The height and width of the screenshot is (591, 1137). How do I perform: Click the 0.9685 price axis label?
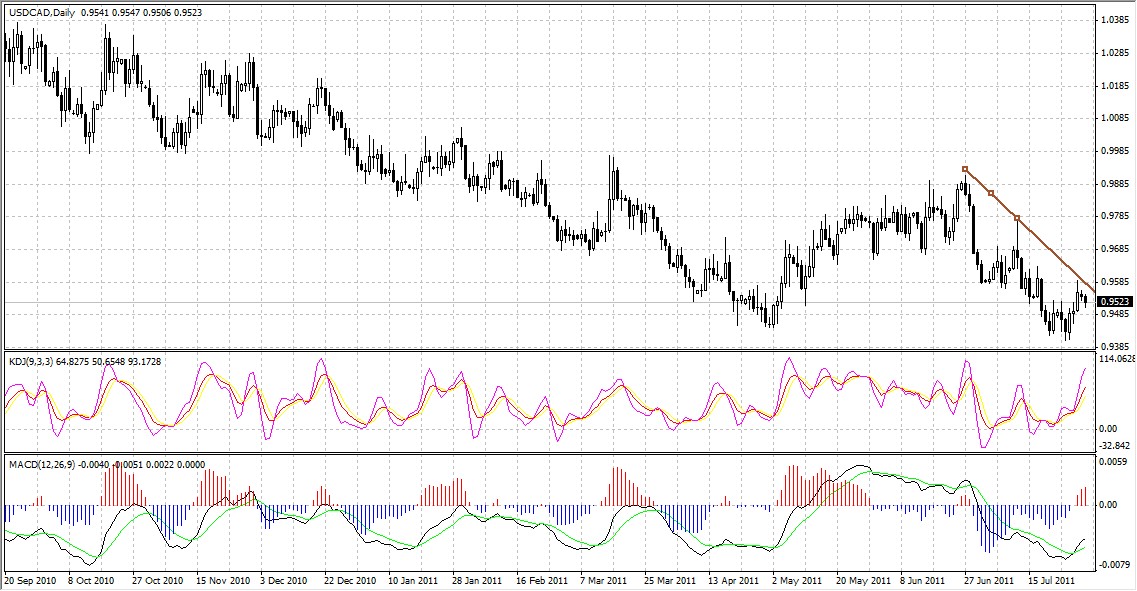[1114, 249]
